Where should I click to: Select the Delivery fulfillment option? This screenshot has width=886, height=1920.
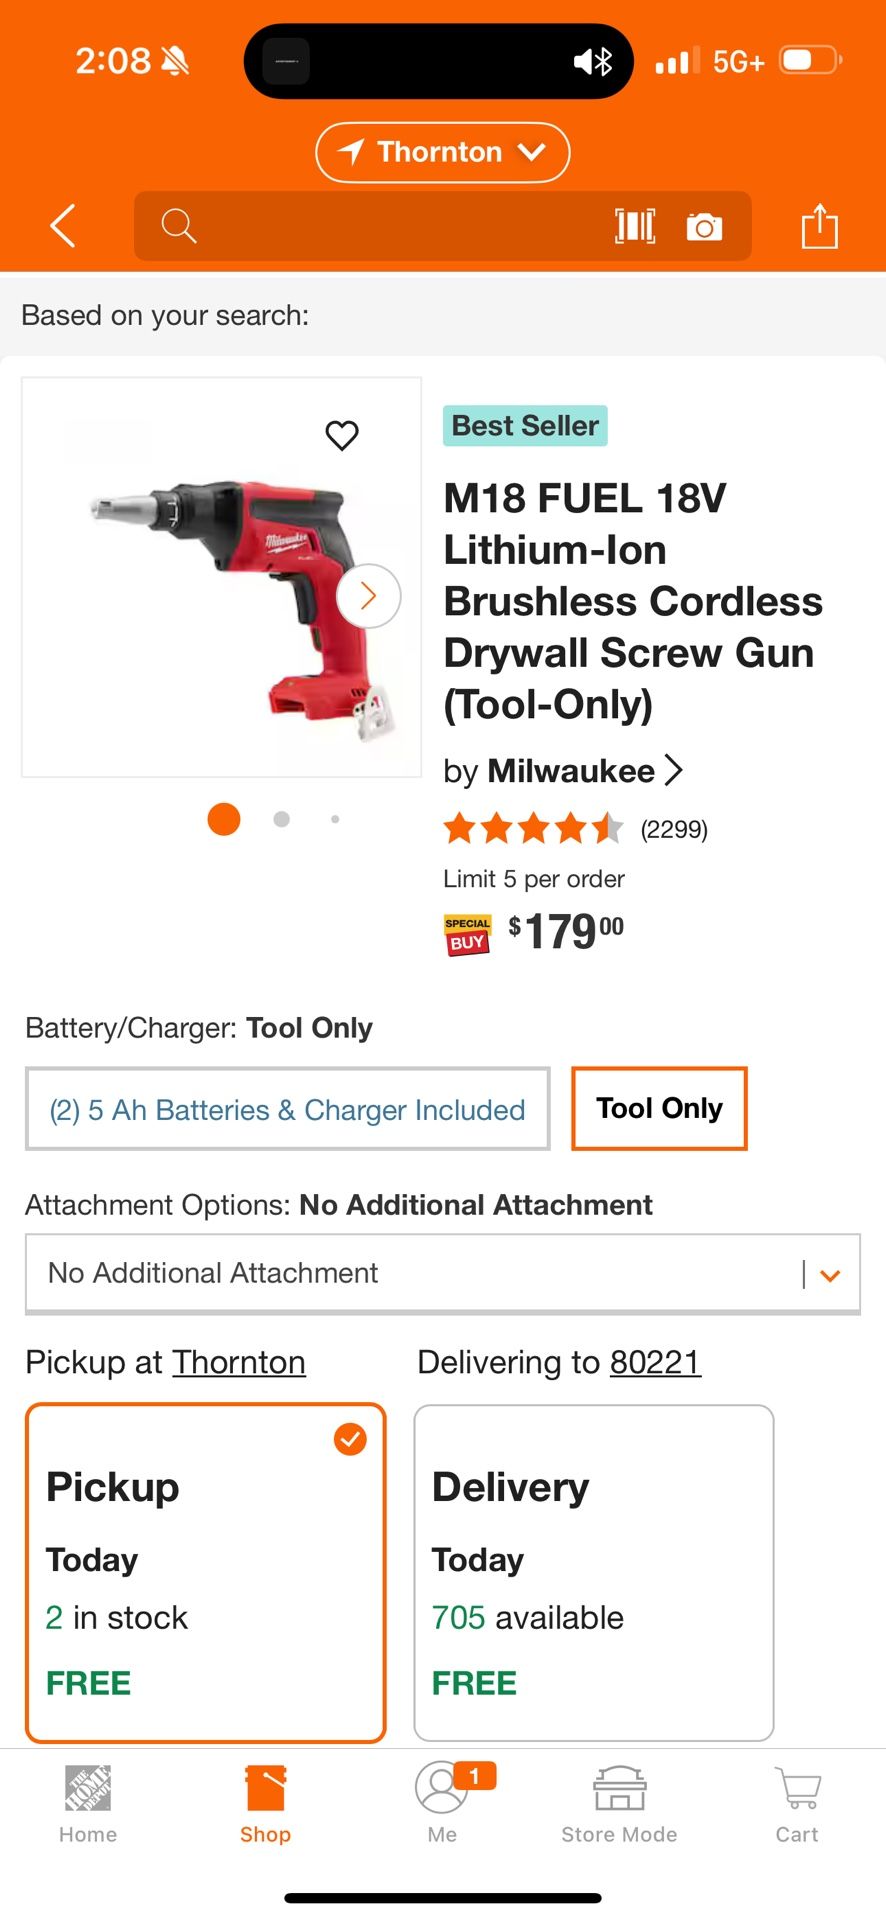pyautogui.click(x=593, y=1570)
